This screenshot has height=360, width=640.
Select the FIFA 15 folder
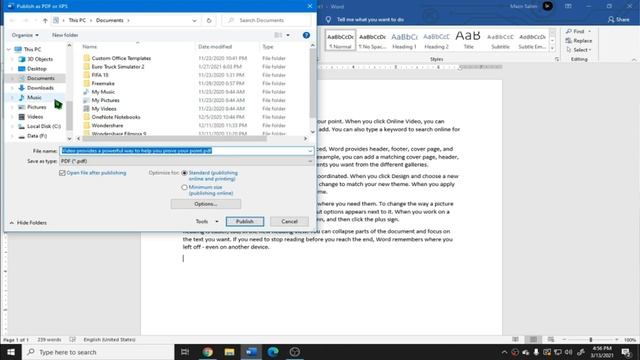[x=100, y=75]
